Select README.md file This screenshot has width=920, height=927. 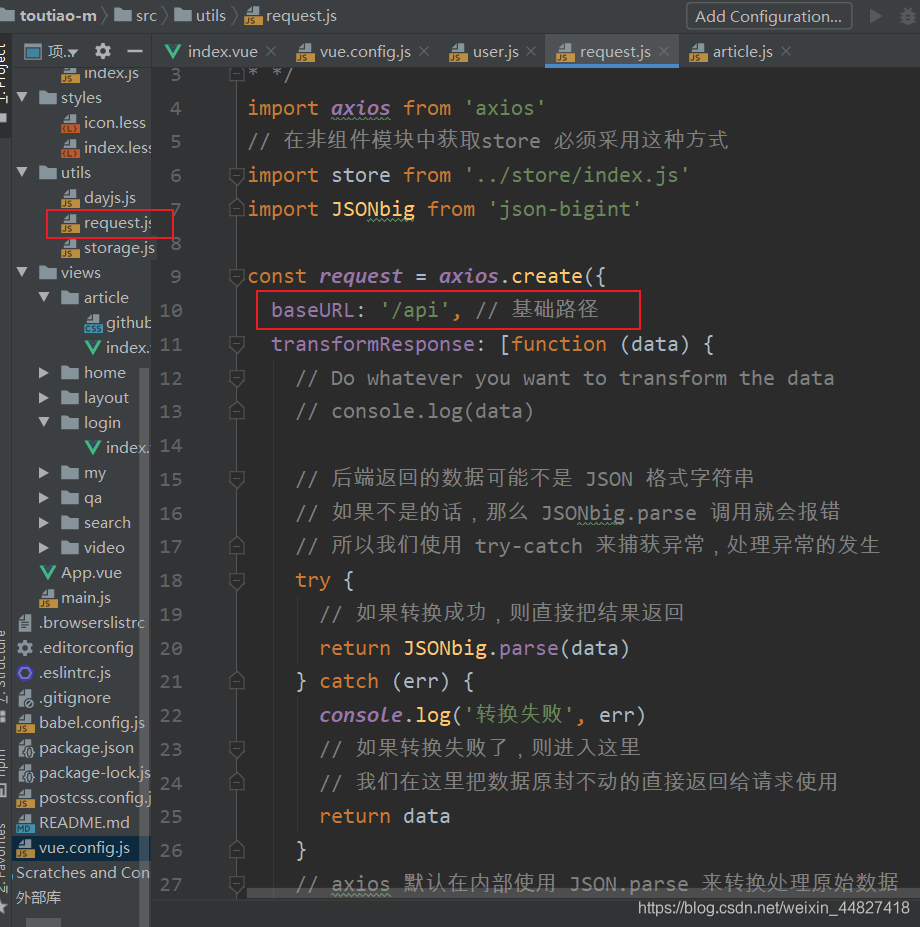73,822
